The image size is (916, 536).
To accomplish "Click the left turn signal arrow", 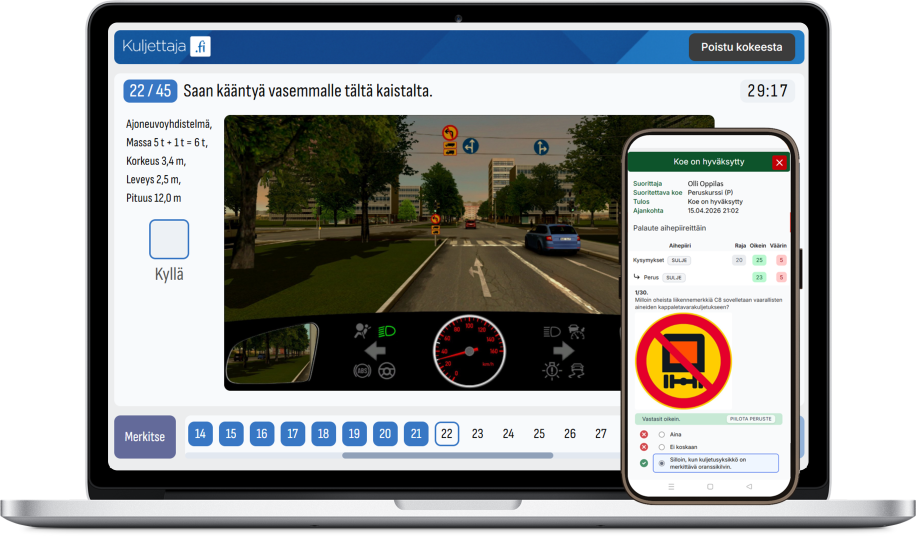I will point(376,351).
